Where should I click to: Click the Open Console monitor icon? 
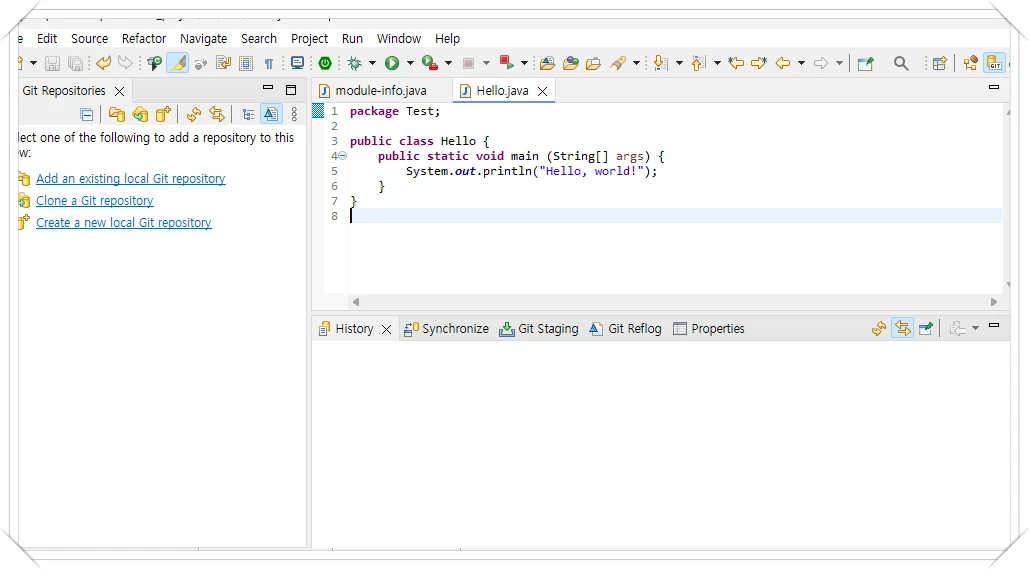tap(297, 63)
